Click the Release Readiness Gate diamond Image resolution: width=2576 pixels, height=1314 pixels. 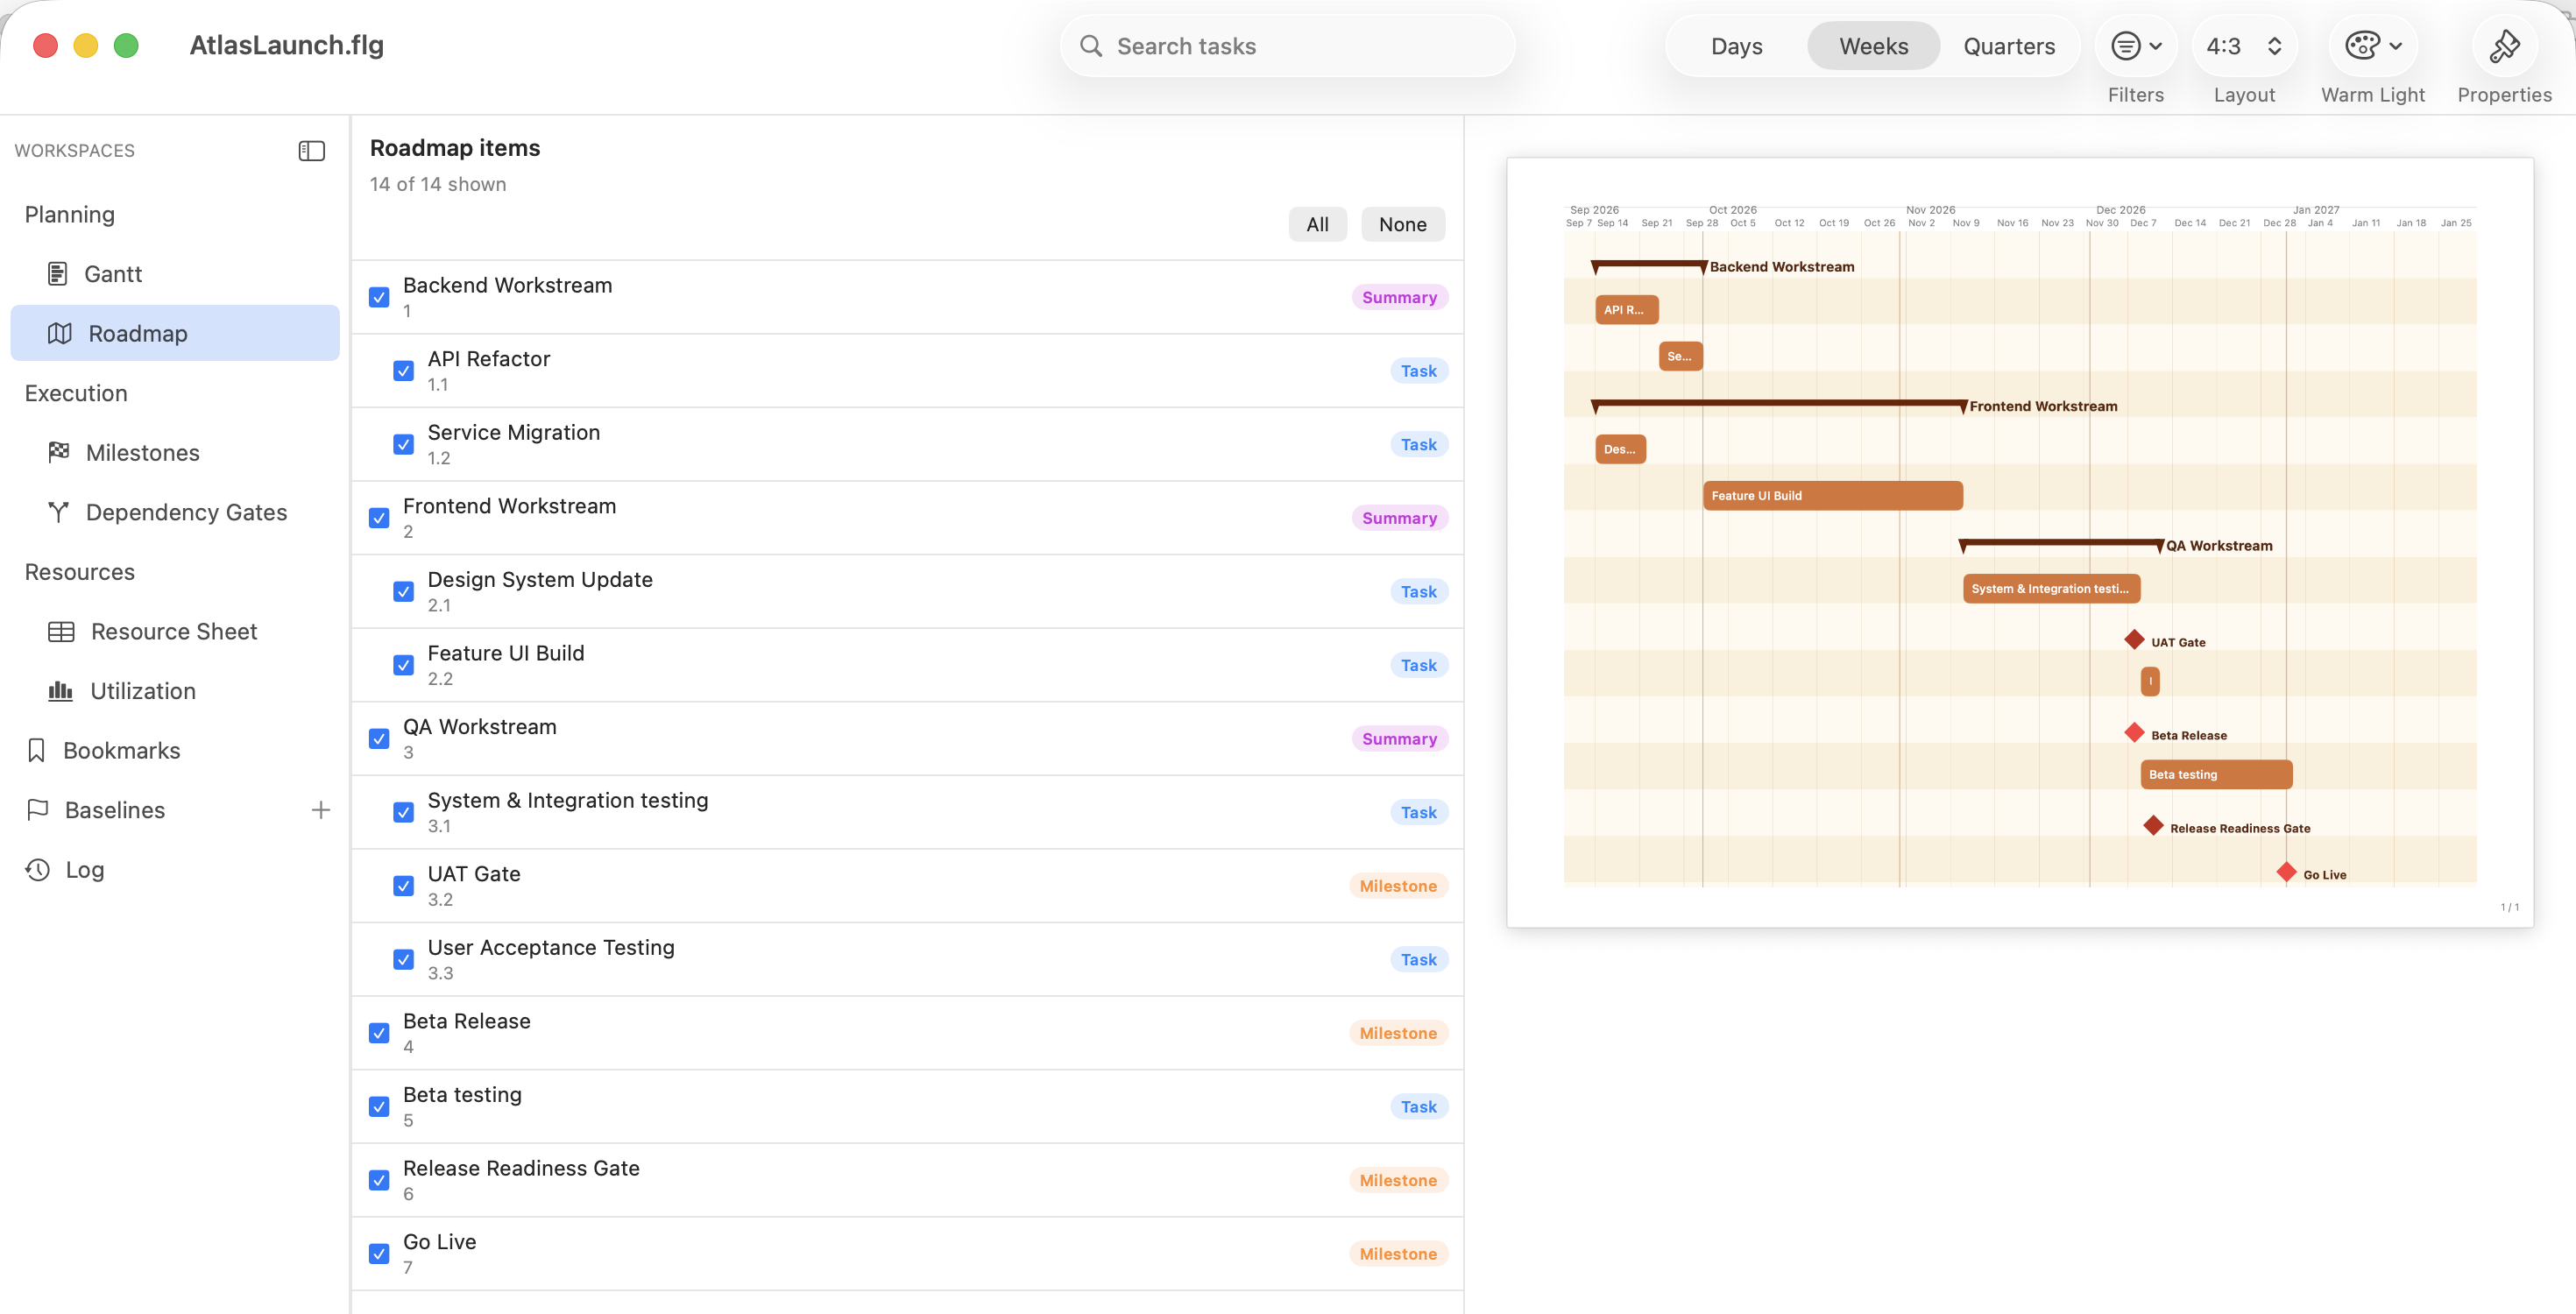(x=2153, y=826)
